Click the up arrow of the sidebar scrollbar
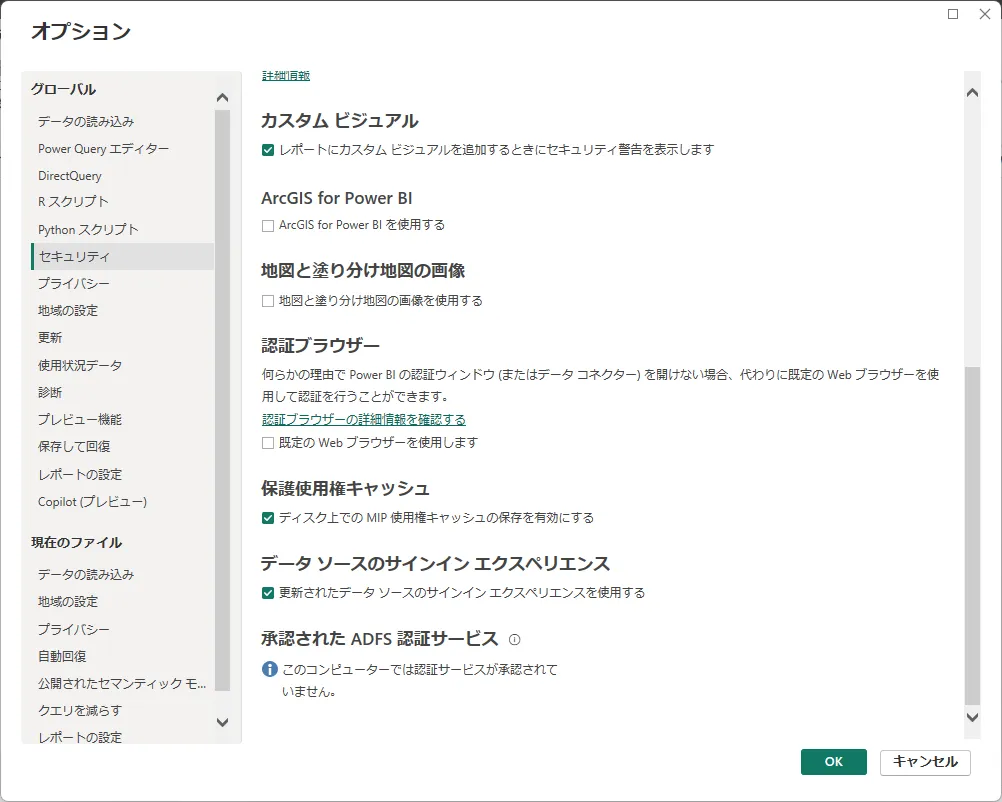Image resolution: width=1002 pixels, height=802 pixels. (x=222, y=98)
